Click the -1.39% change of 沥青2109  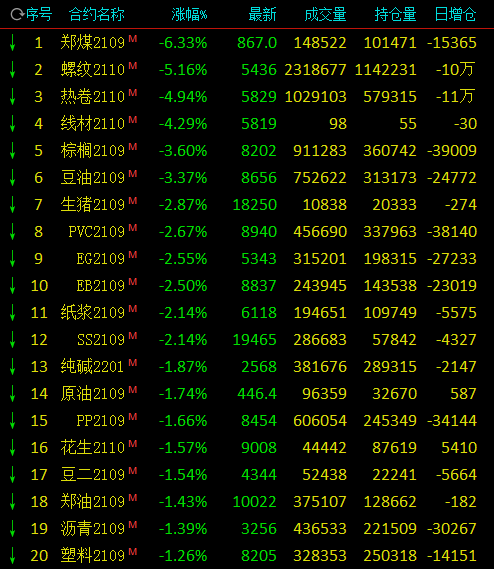click(183, 529)
